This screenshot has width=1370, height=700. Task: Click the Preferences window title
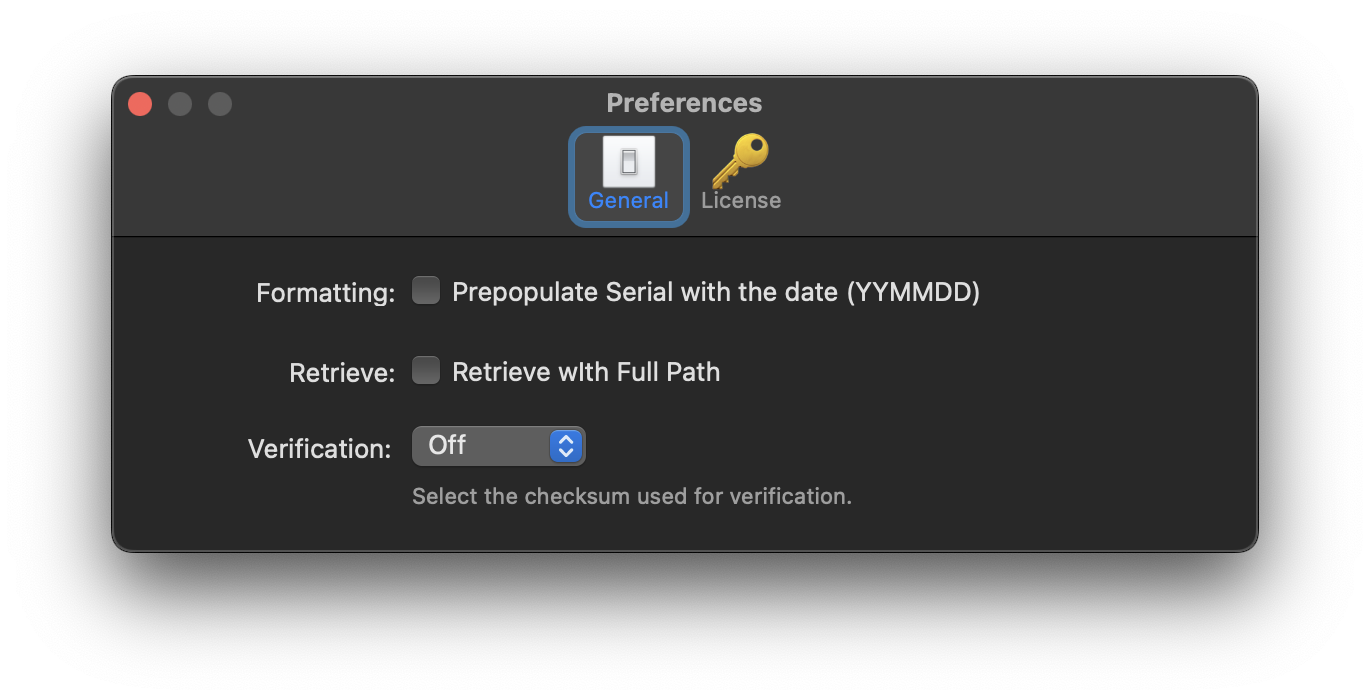click(x=684, y=103)
